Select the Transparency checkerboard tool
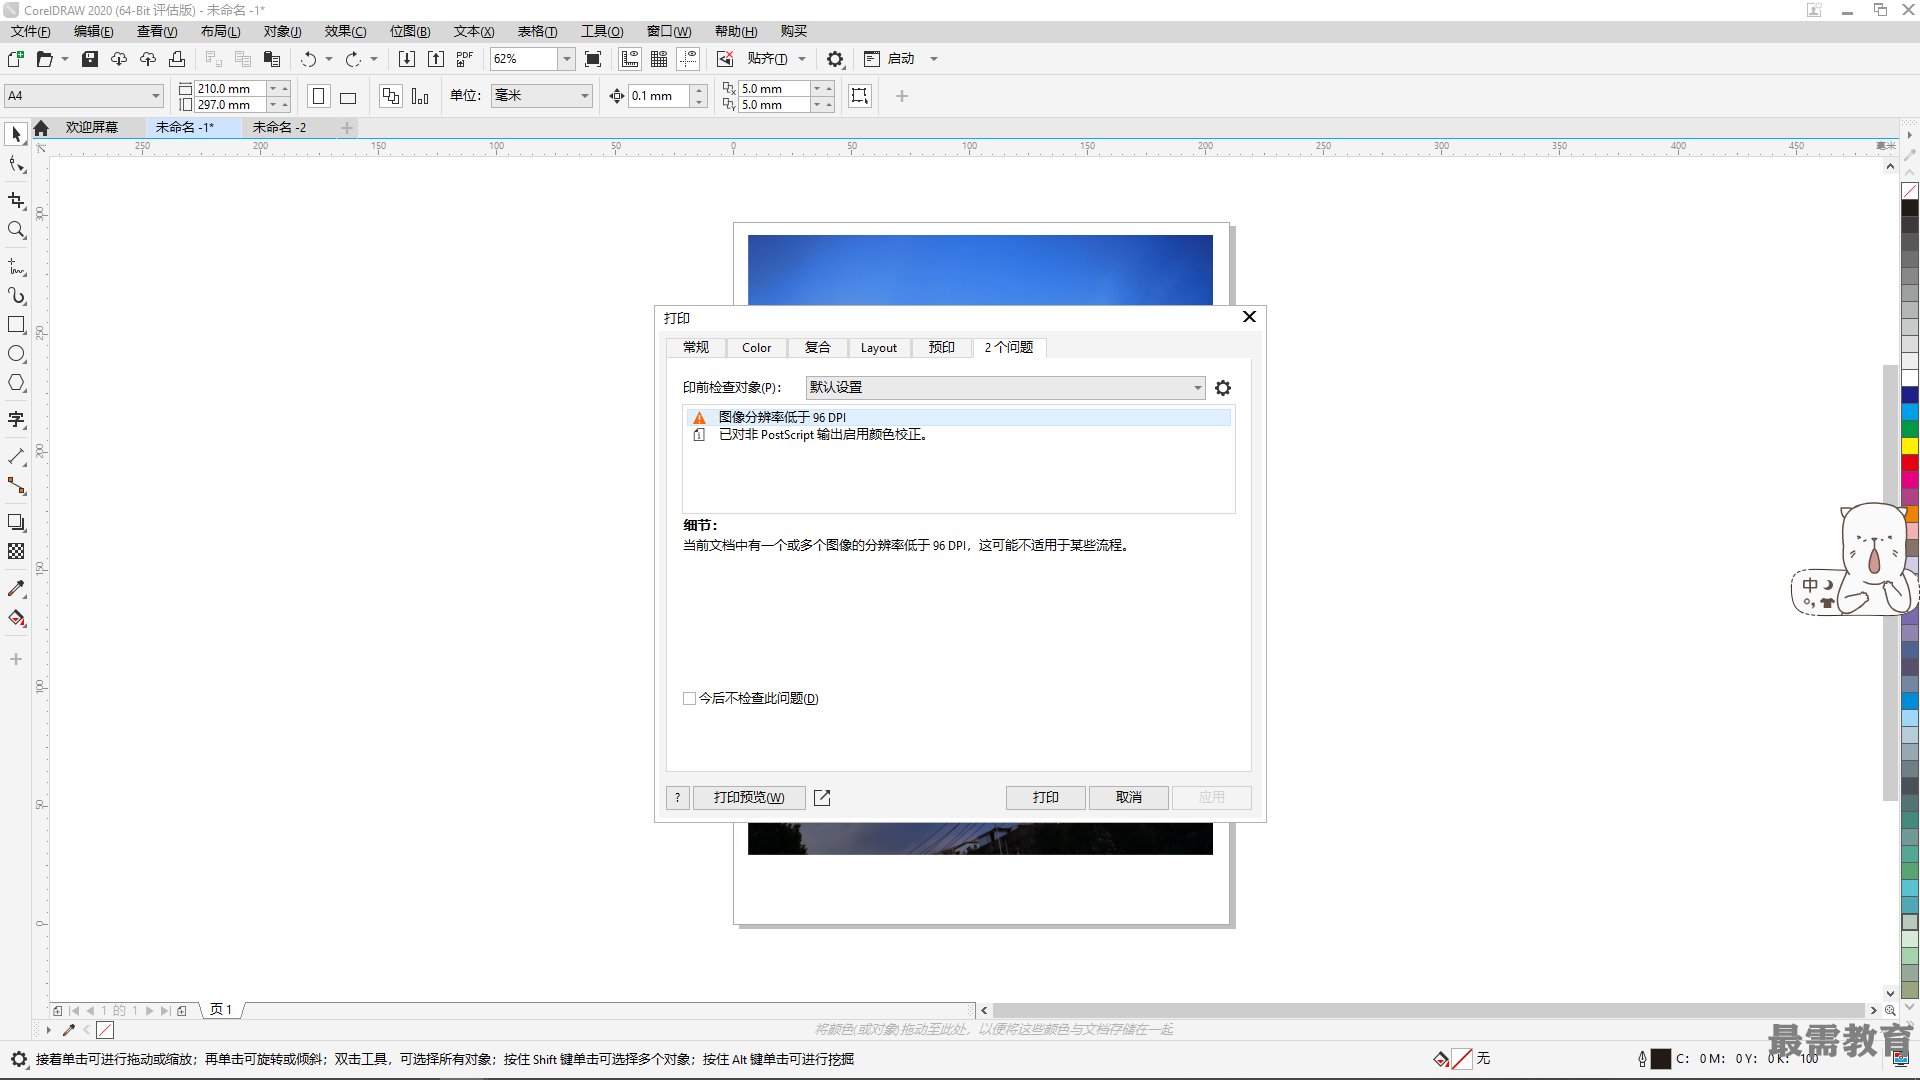The height and width of the screenshot is (1080, 1920). click(16, 551)
